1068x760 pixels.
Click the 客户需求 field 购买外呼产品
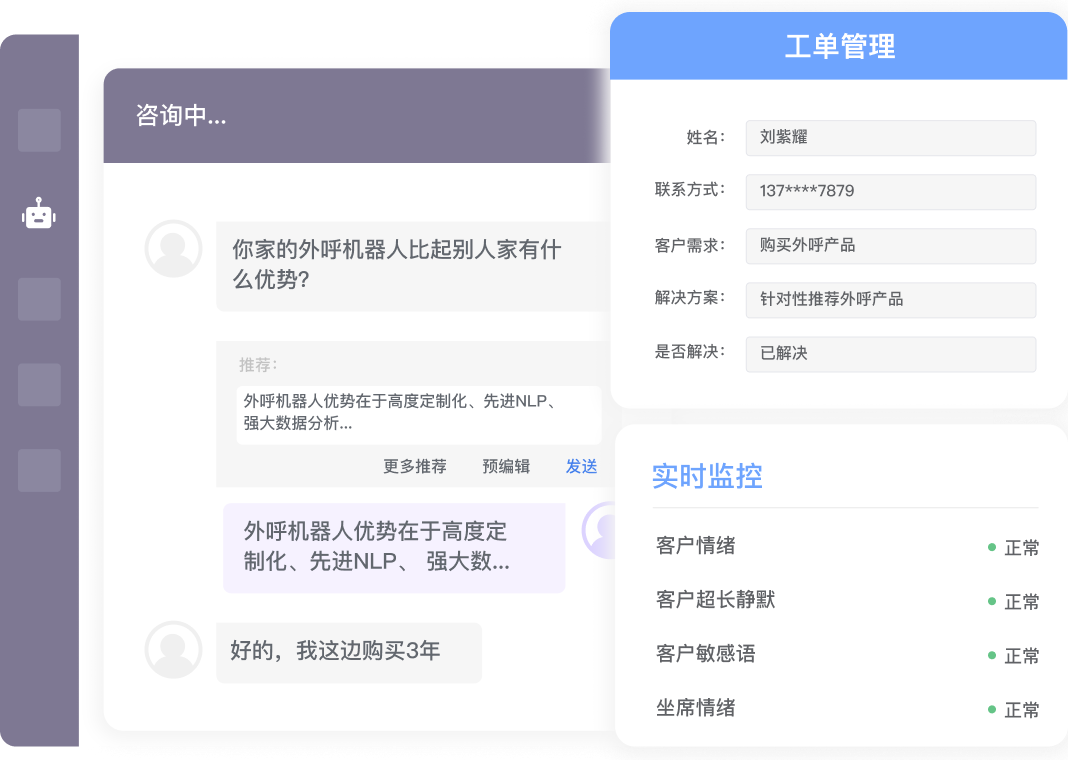coord(890,245)
